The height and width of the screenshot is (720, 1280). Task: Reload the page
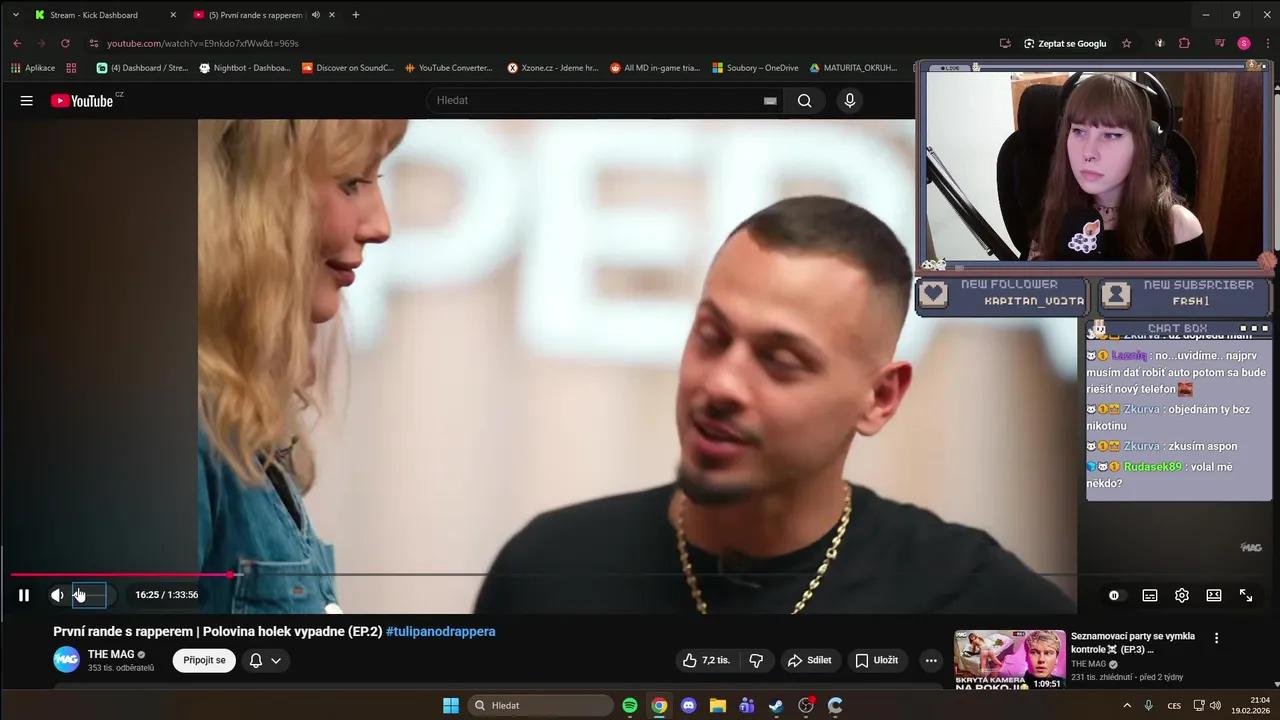tap(65, 43)
